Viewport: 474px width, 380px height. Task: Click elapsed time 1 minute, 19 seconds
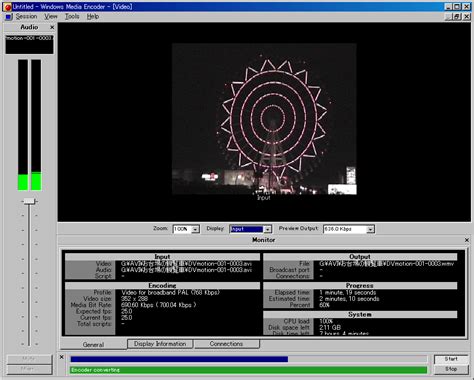[348, 292]
